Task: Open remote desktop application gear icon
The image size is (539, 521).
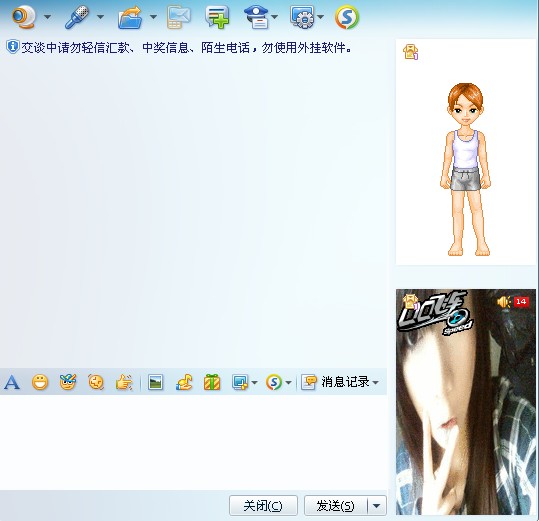Action: click(302, 16)
